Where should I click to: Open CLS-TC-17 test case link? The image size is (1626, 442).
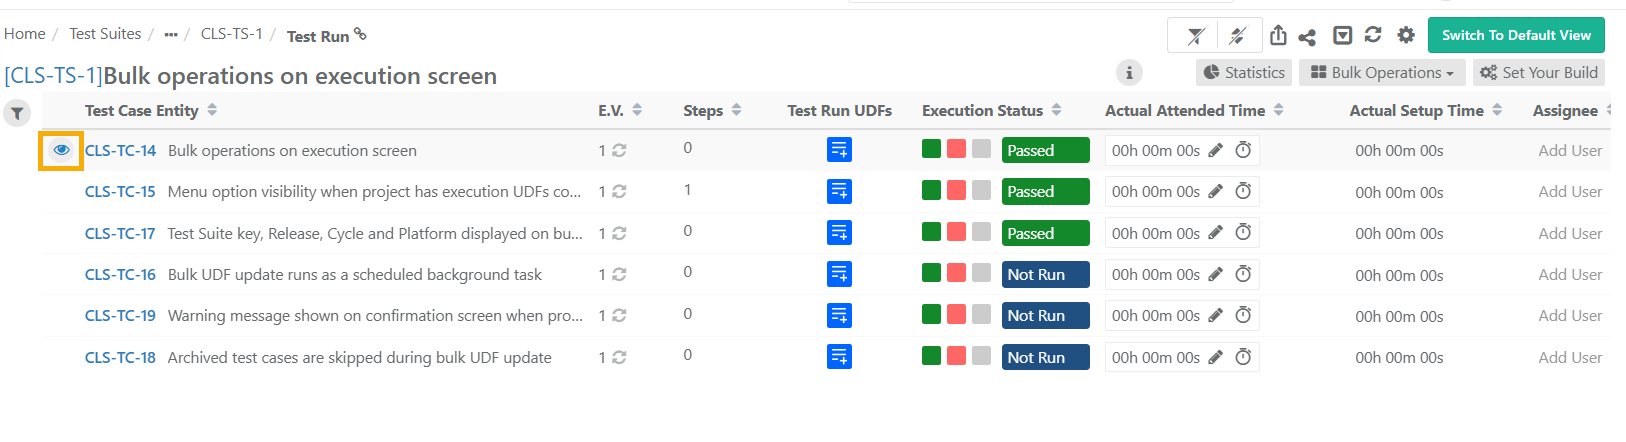tap(120, 233)
